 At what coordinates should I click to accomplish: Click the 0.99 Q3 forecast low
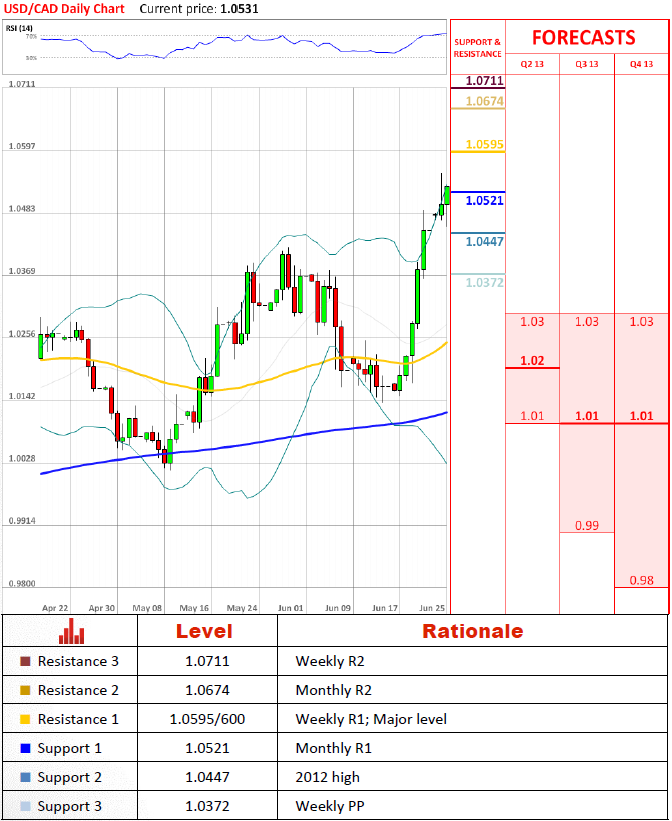point(587,525)
